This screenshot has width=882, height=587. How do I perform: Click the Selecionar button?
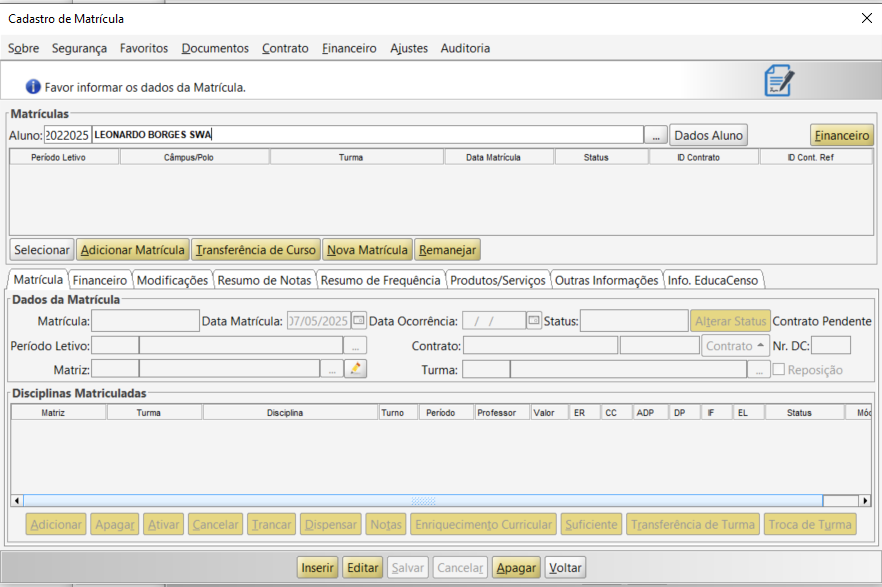click(42, 250)
